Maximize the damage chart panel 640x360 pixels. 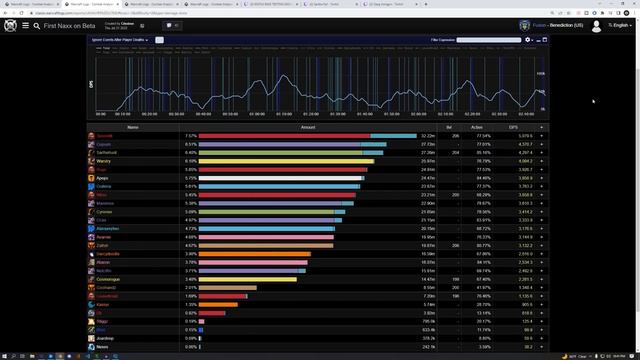[544, 40]
